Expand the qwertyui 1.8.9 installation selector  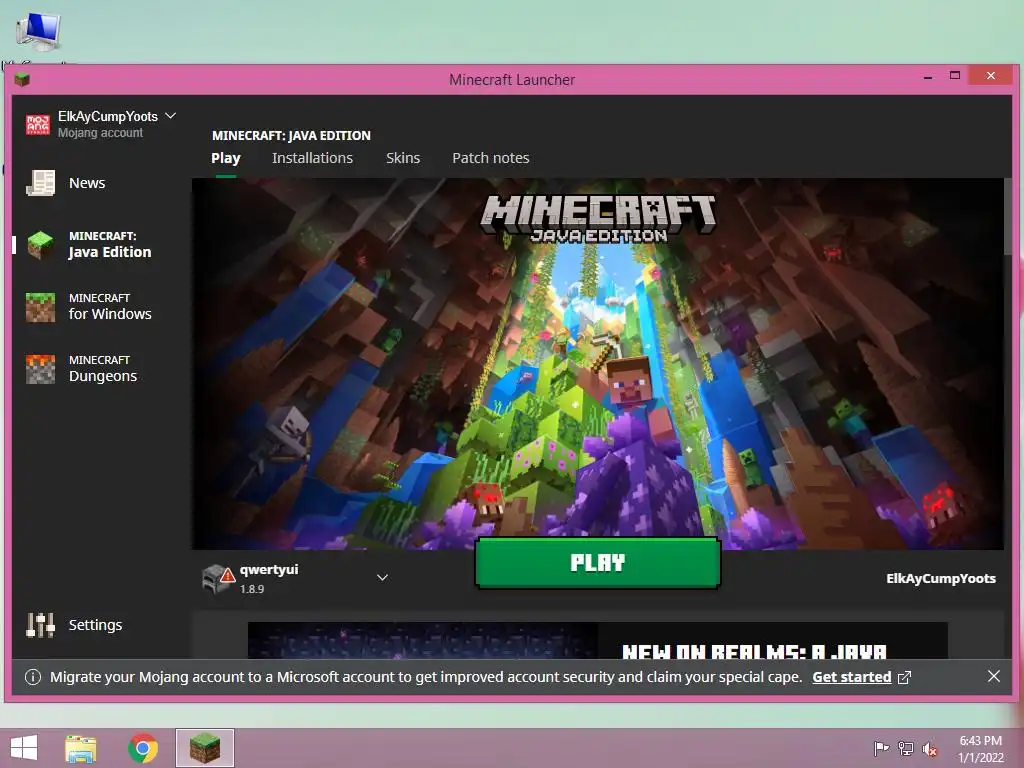point(383,577)
